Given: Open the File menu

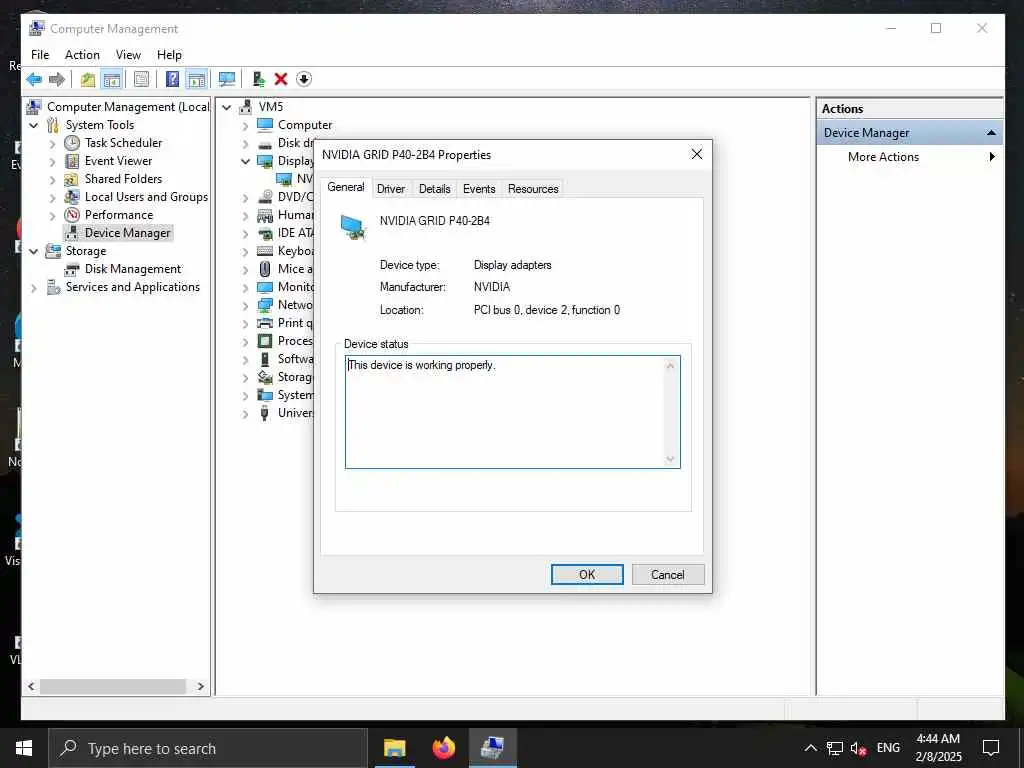Looking at the screenshot, I should click(40, 55).
